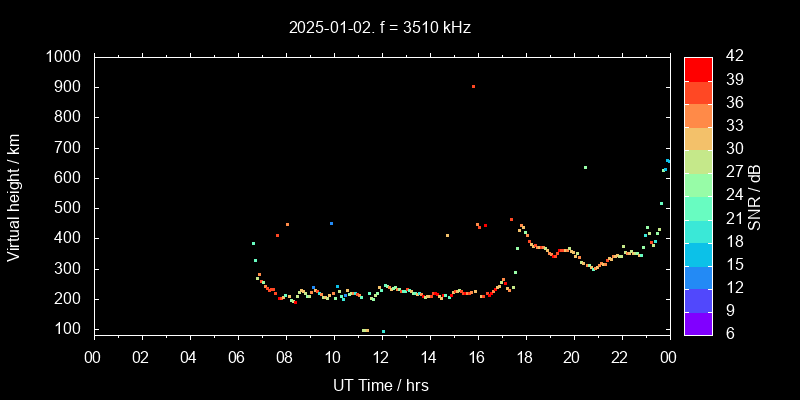800x400 pixels.
Task: Select the cyan 15-18 dB colorbar band
Action: click(x=698, y=253)
